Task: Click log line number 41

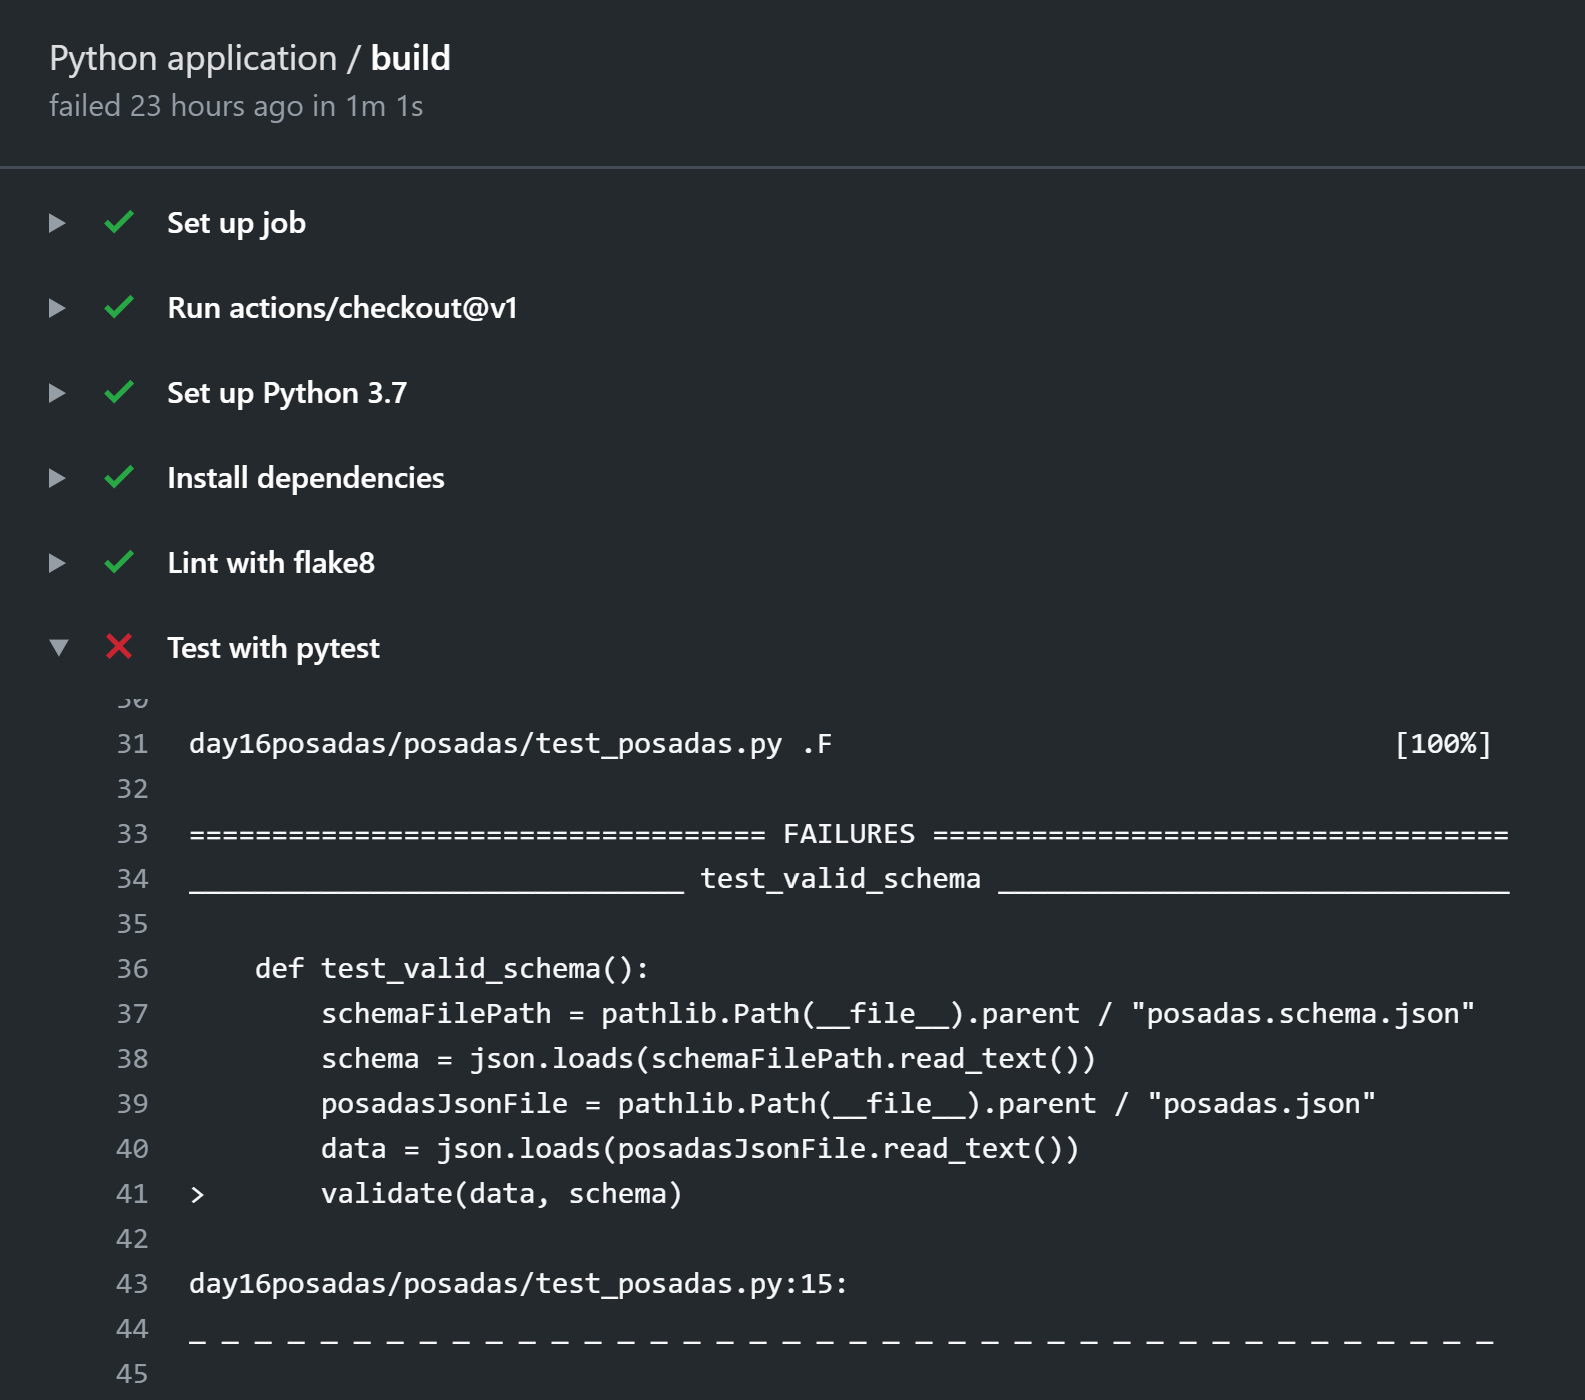Action: pyautogui.click(x=132, y=1194)
